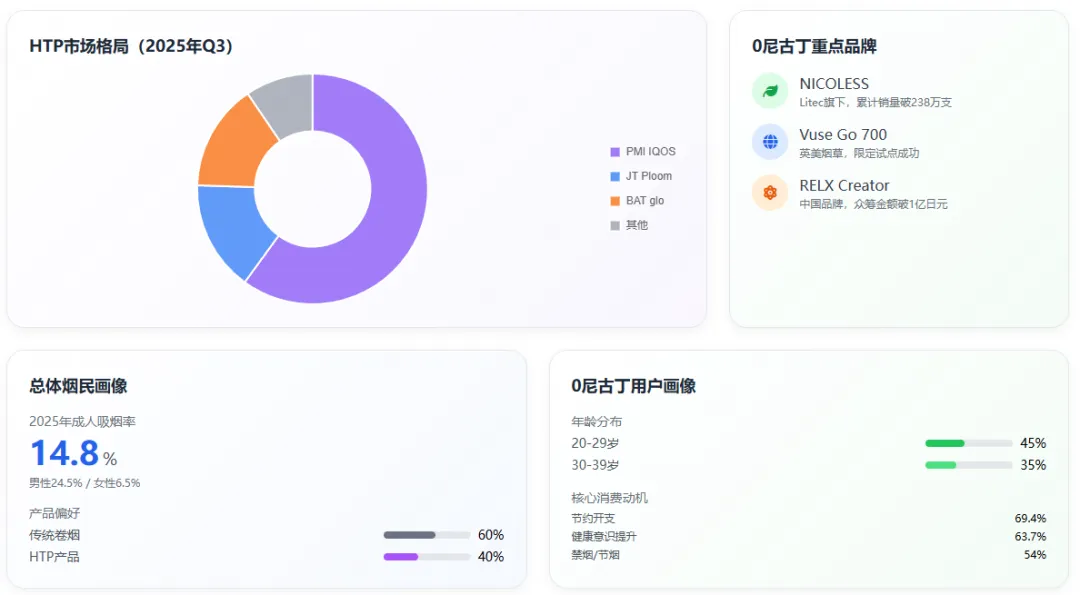The width and height of the screenshot is (1080, 595).
Task: Toggle the BAT glo legend swatch
Action: click(615, 201)
